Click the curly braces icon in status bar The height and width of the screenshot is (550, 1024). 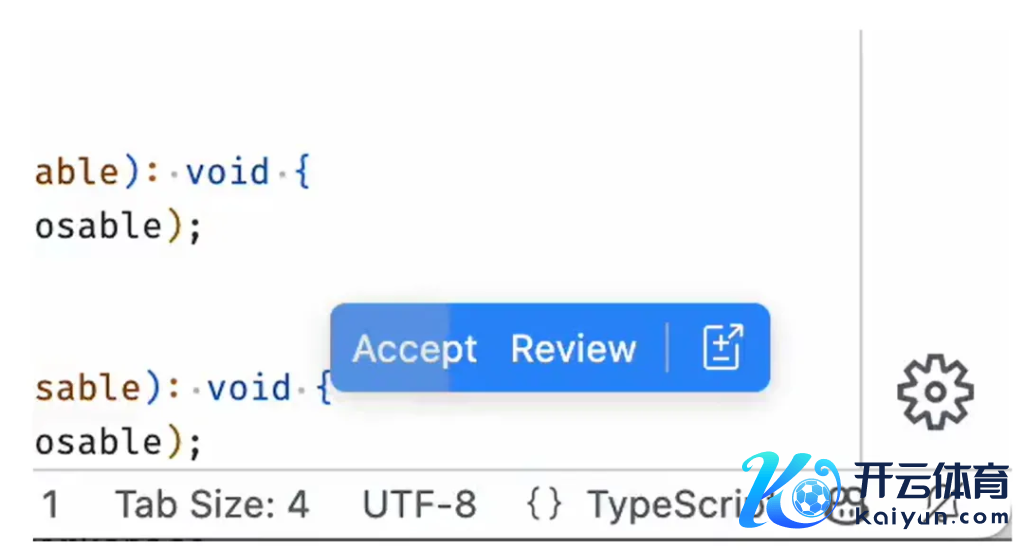(544, 505)
